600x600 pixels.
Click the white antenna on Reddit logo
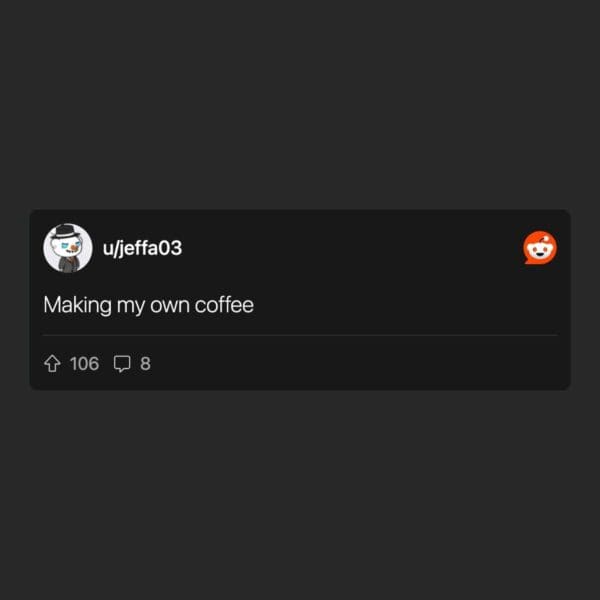(547, 238)
